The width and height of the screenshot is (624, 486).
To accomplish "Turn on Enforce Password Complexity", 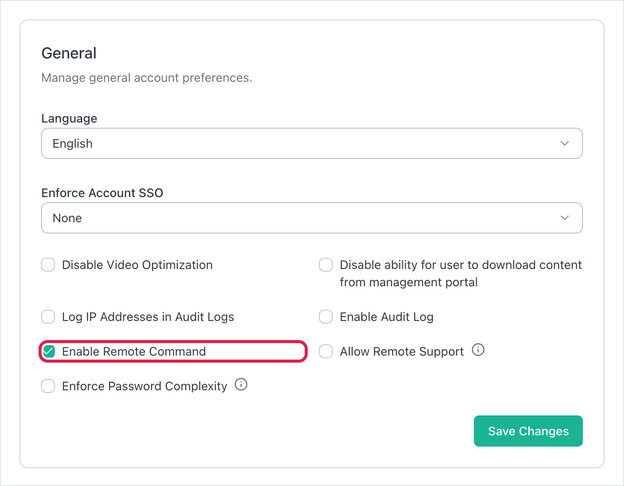I will click(x=48, y=386).
